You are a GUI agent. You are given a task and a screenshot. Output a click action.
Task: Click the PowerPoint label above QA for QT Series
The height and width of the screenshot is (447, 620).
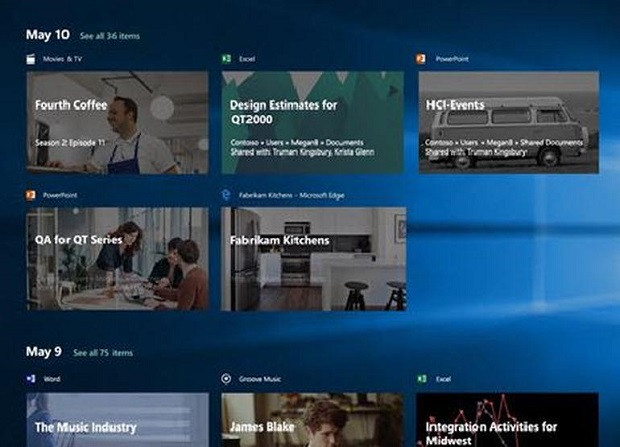[60, 195]
